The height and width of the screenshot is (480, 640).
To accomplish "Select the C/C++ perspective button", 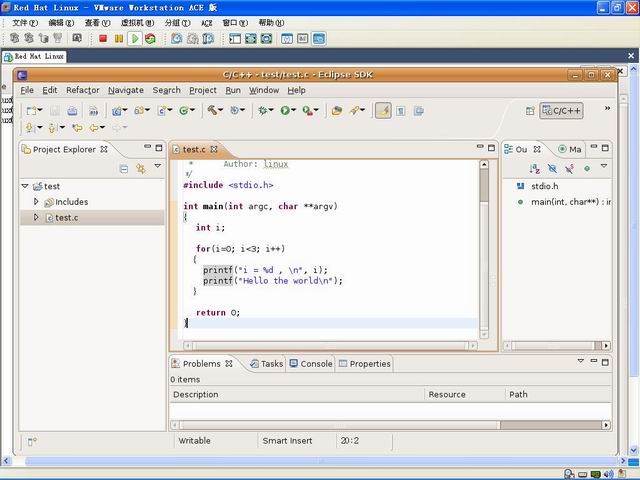I will tap(561, 111).
